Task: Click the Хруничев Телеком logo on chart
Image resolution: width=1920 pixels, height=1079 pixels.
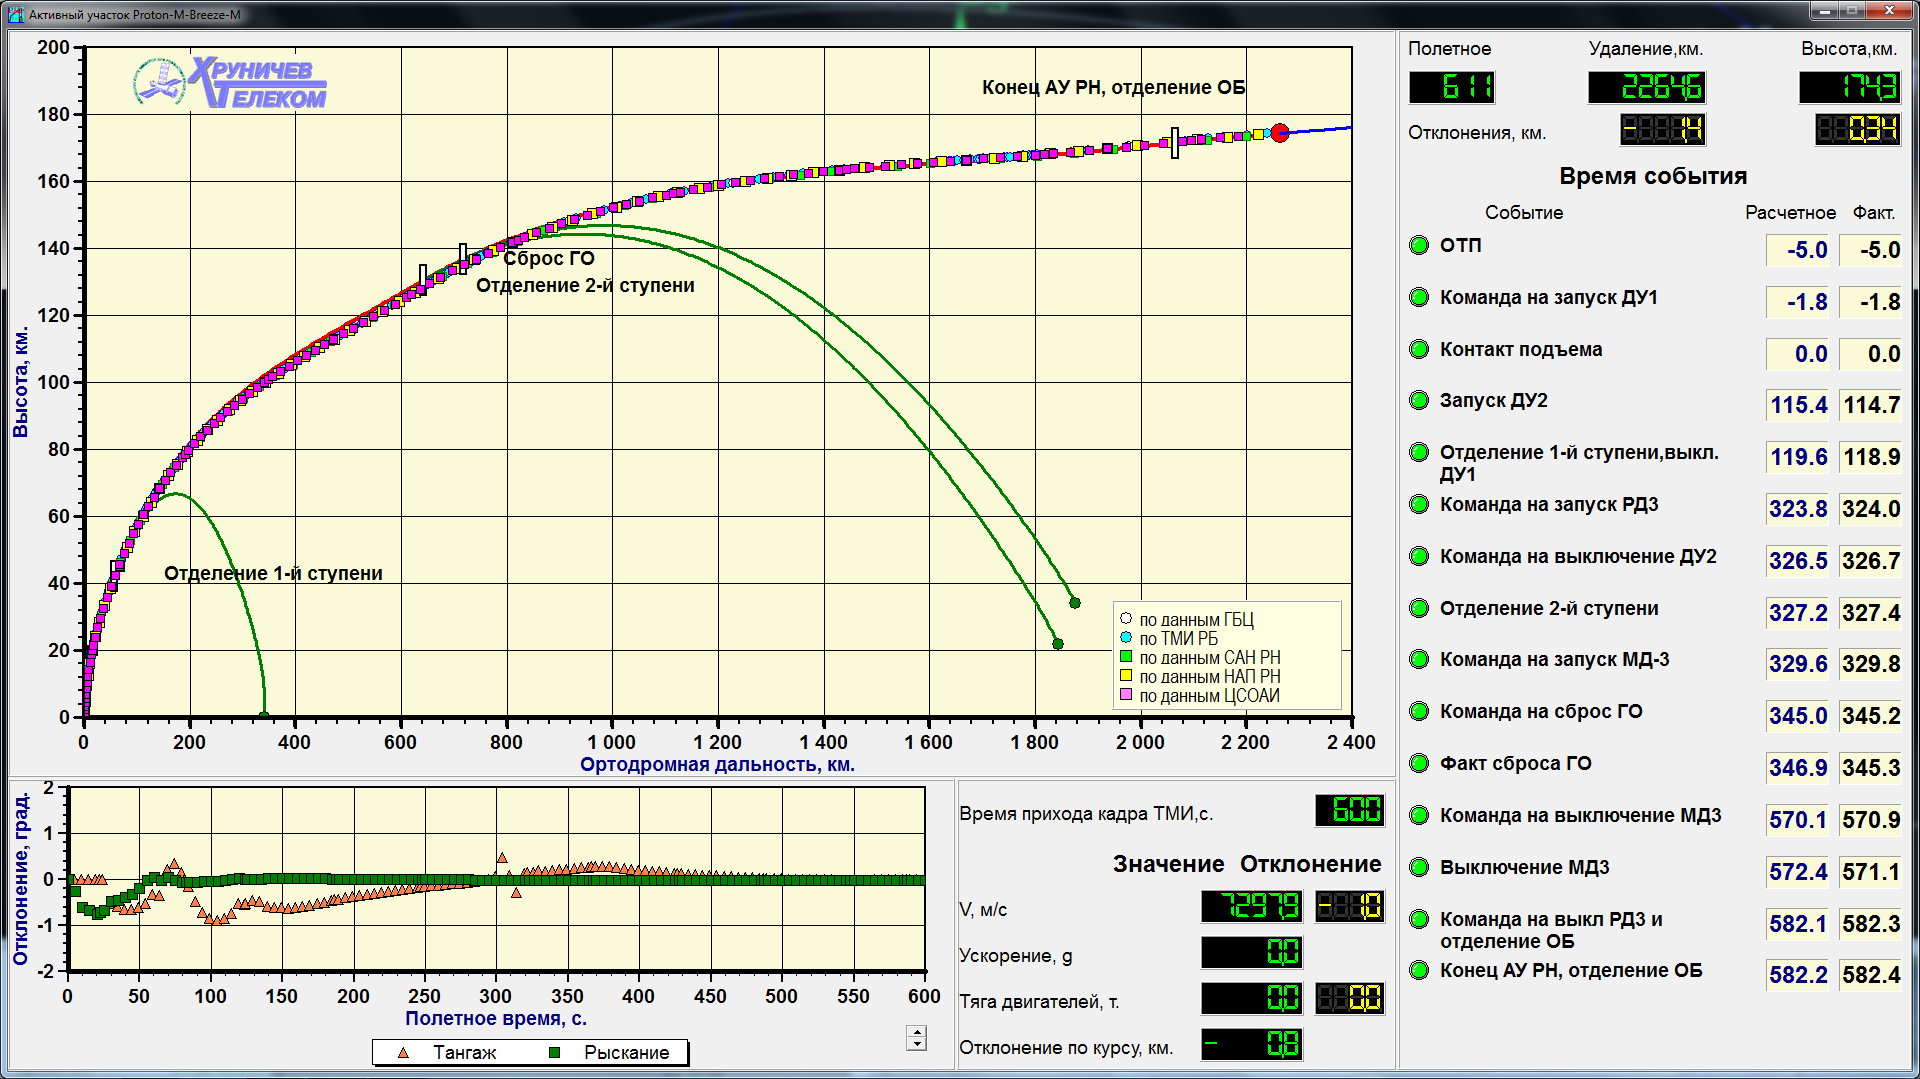Action: coord(230,82)
